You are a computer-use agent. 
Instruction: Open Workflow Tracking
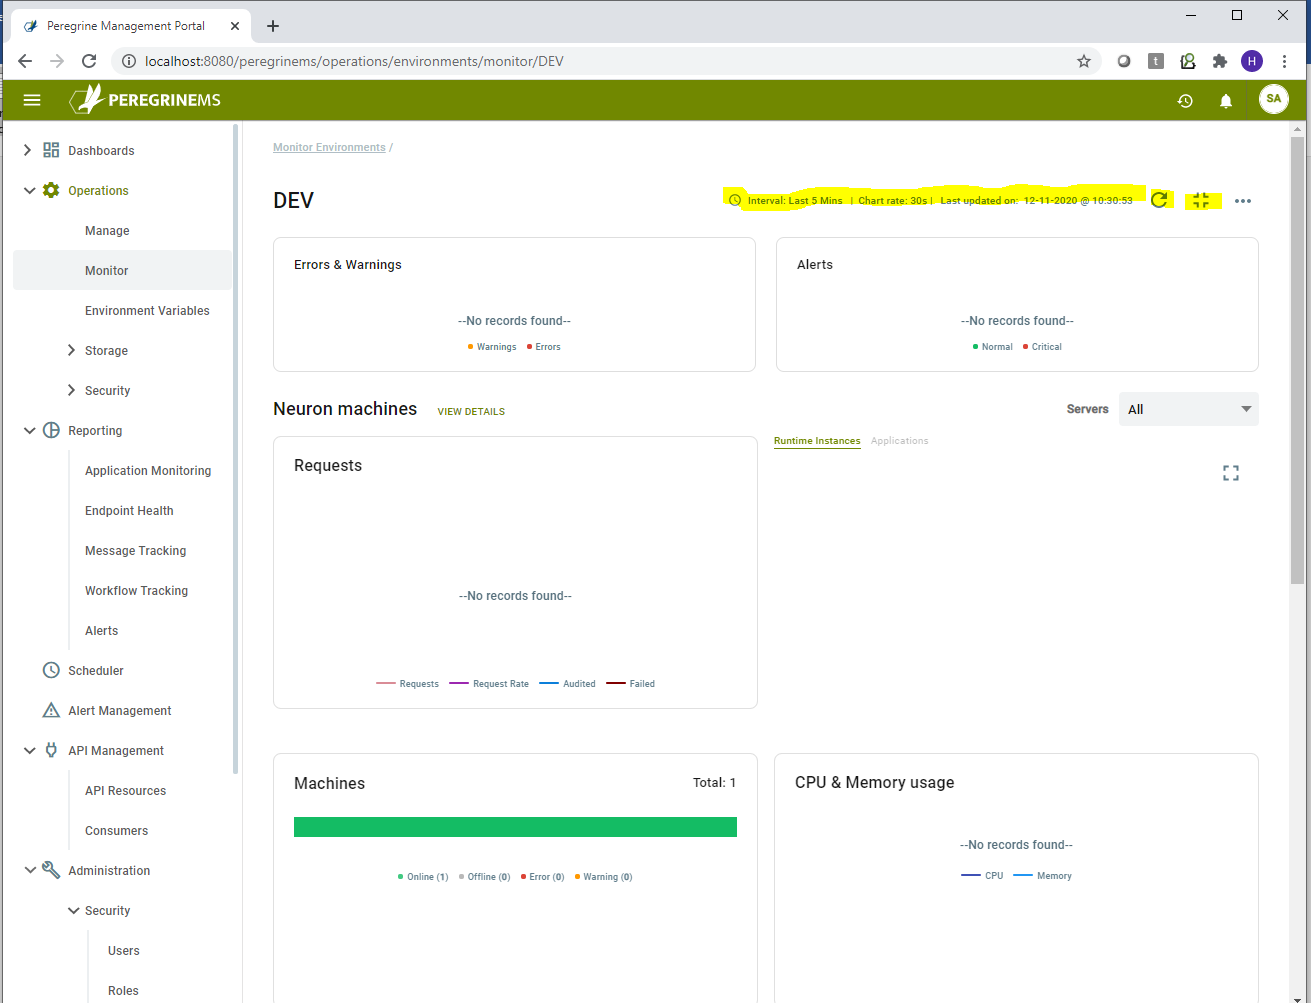point(136,590)
